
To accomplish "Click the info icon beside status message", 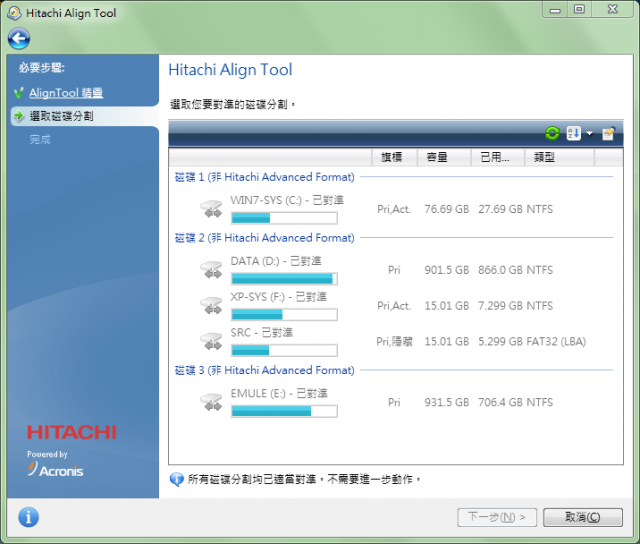I will point(176,479).
